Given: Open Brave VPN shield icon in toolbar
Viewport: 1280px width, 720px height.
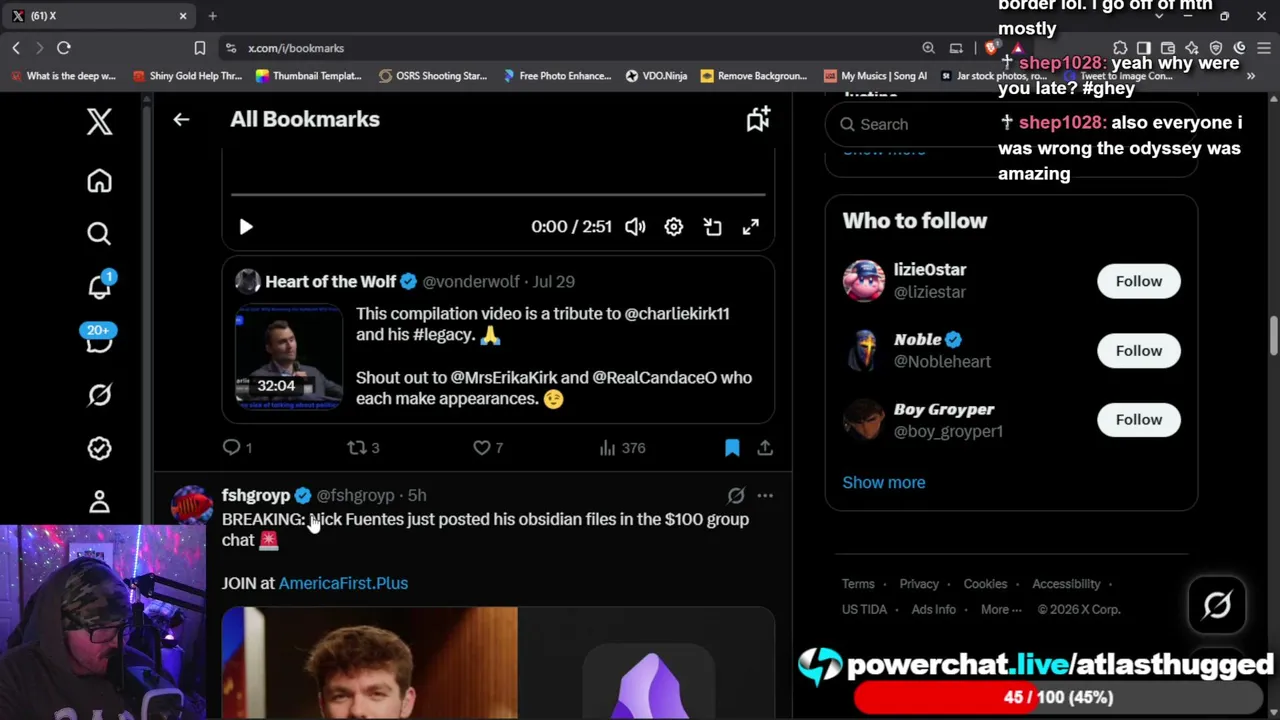Looking at the screenshot, I should 1216,48.
